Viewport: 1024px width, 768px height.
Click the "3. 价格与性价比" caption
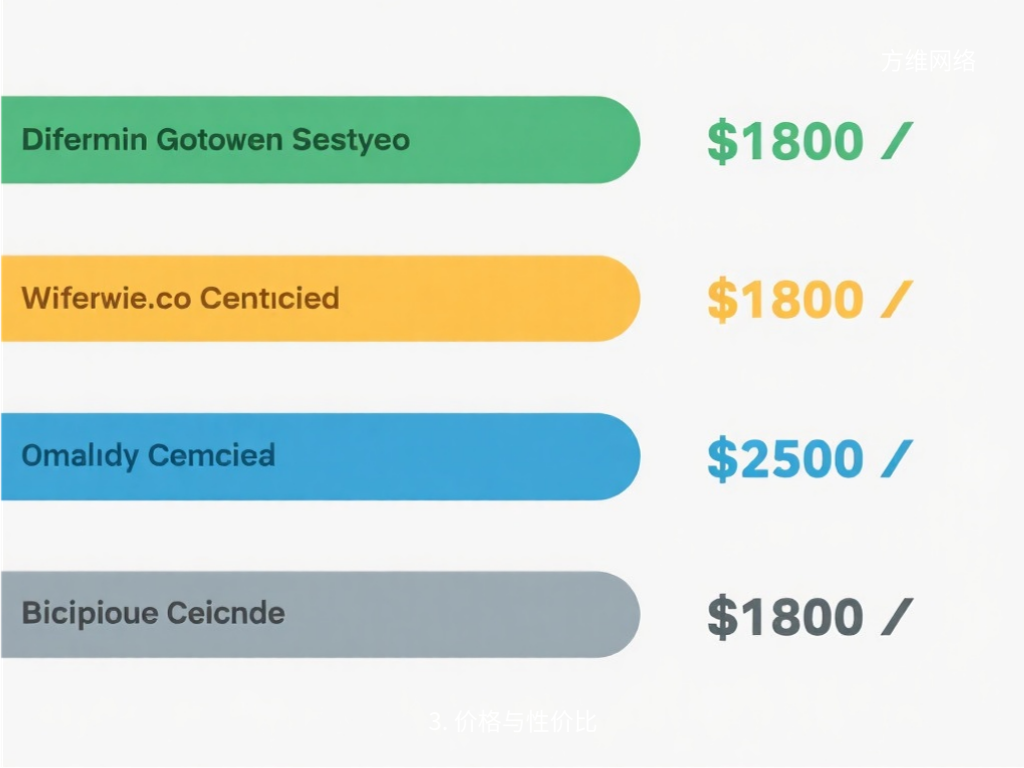click(512, 722)
